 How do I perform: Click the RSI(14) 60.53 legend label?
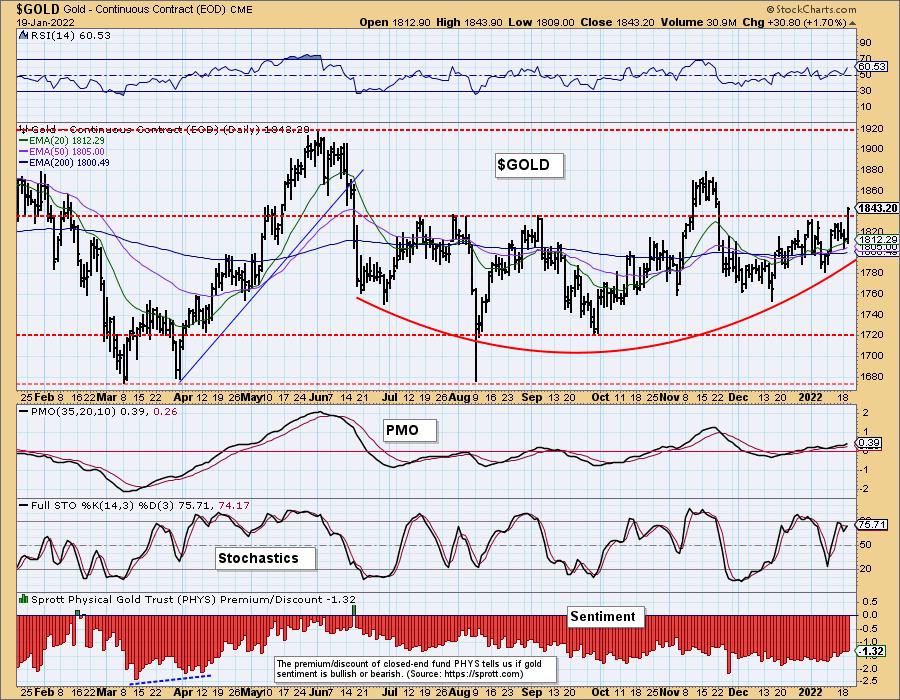[x=70, y=35]
